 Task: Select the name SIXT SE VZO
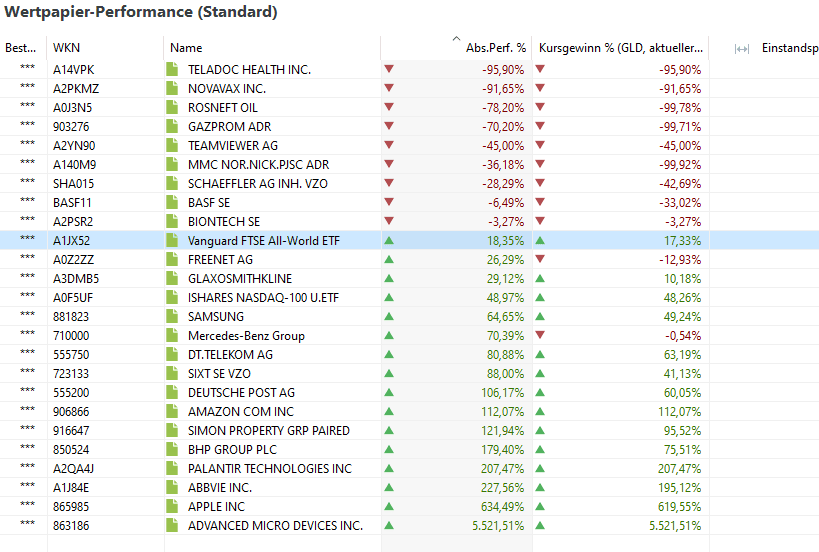(x=219, y=374)
